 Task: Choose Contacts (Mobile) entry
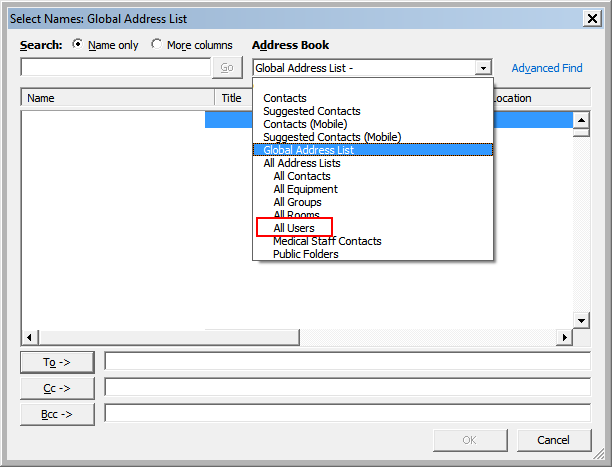(x=305, y=124)
